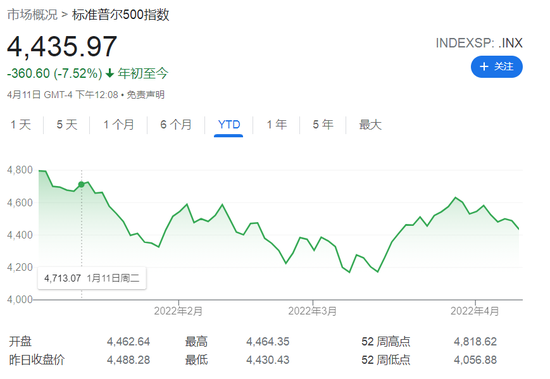Select the 5 天 time range tab
This screenshot has width=550, height=379.
[x=67, y=125]
